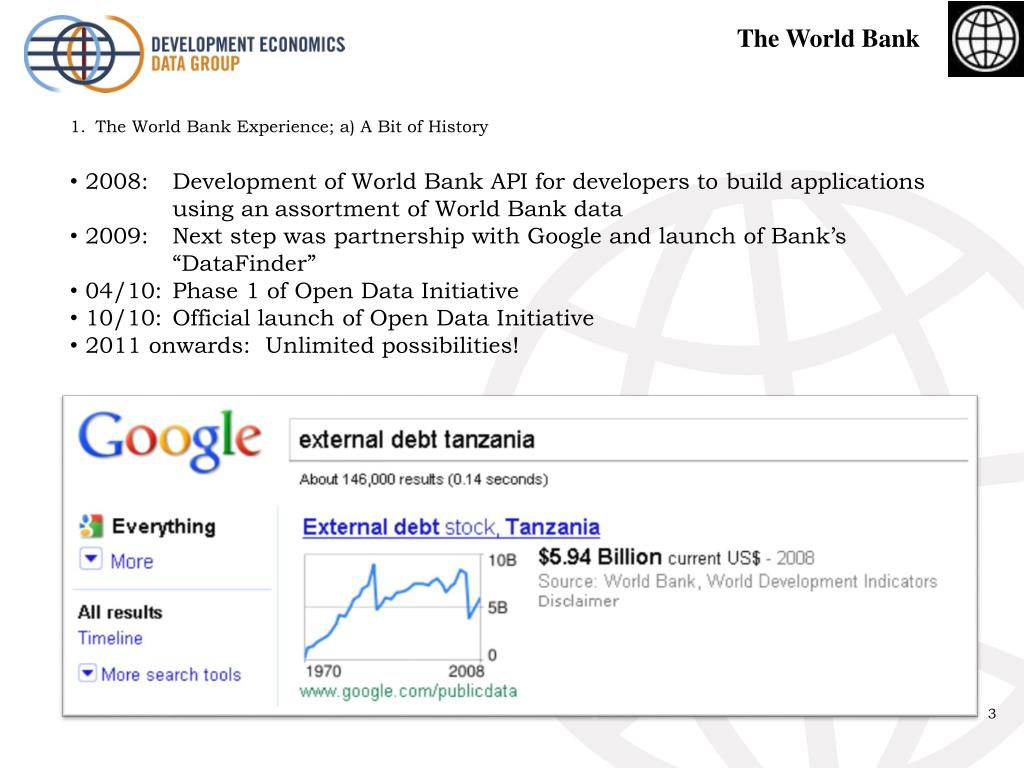
Task: Click the All results heading
Action: click(x=120, y=613)
